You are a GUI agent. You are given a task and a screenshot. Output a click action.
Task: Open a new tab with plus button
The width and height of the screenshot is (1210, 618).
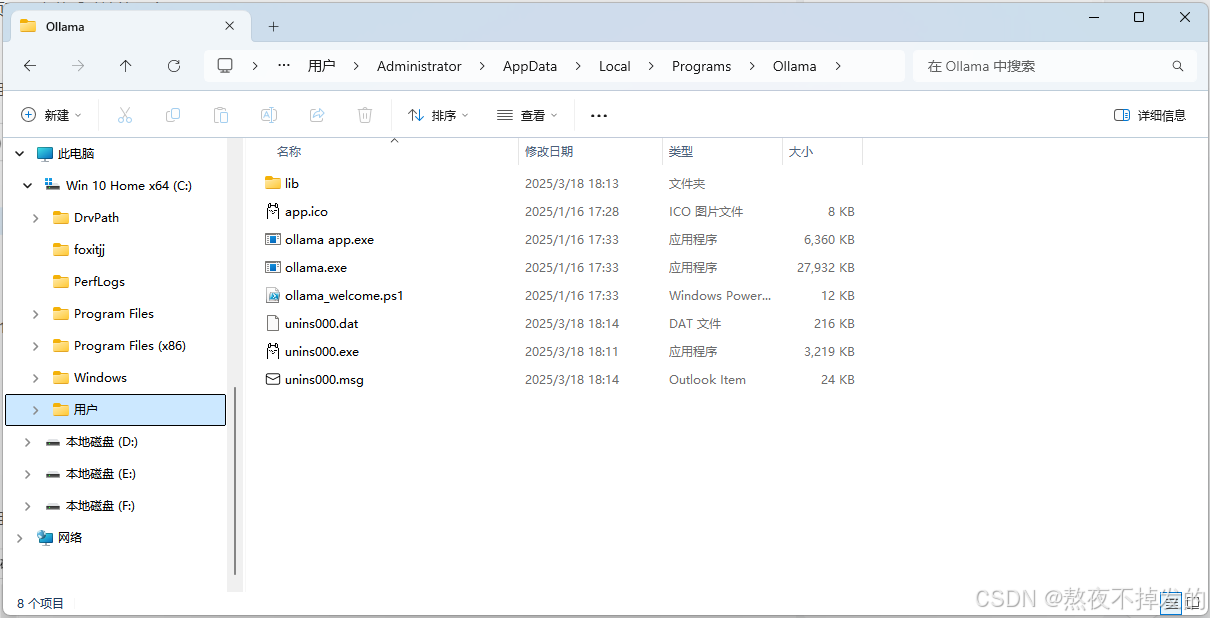(273, 26)
